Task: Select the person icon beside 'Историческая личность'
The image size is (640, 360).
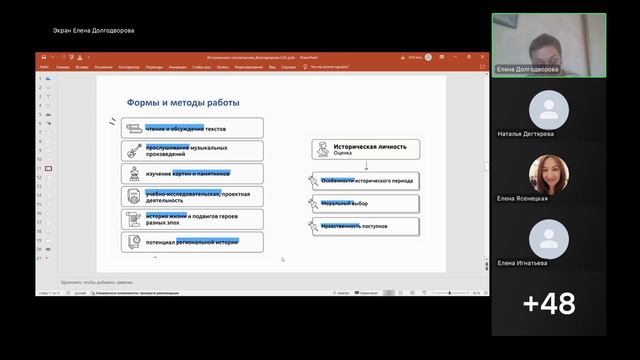Action: [323, 149]
